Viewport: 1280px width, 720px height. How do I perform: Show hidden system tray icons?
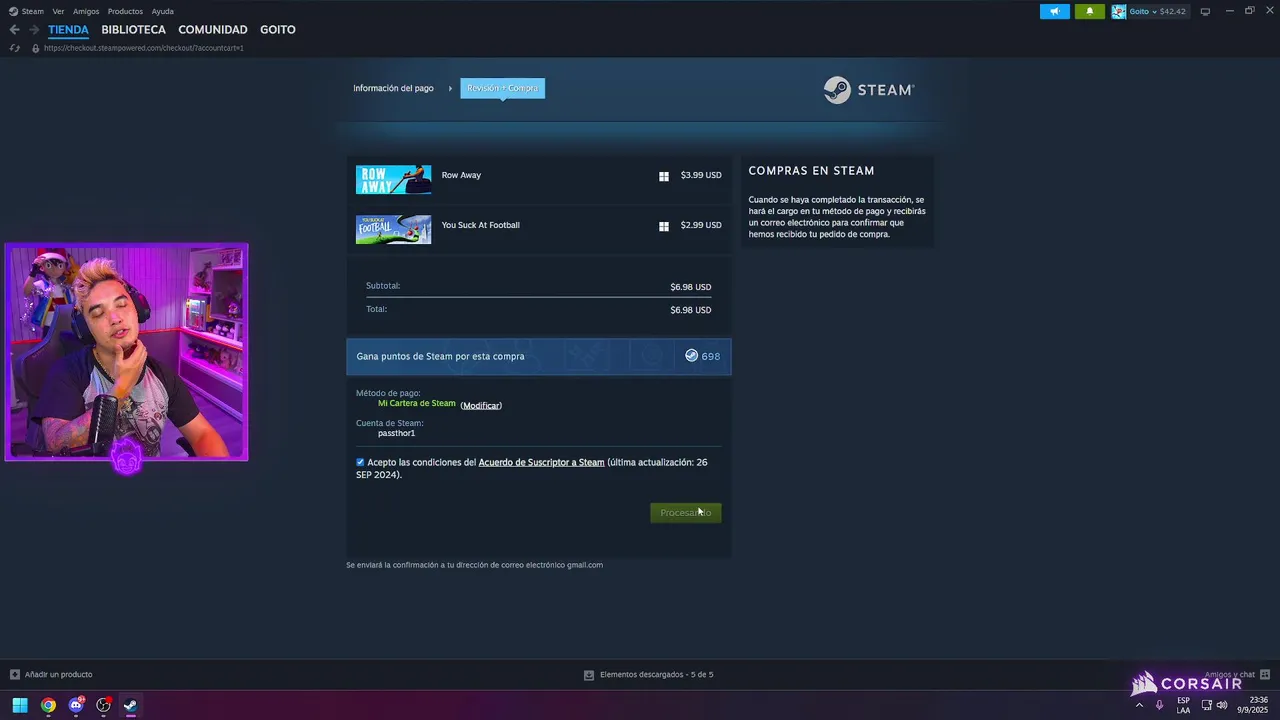tap(1139, 705)
